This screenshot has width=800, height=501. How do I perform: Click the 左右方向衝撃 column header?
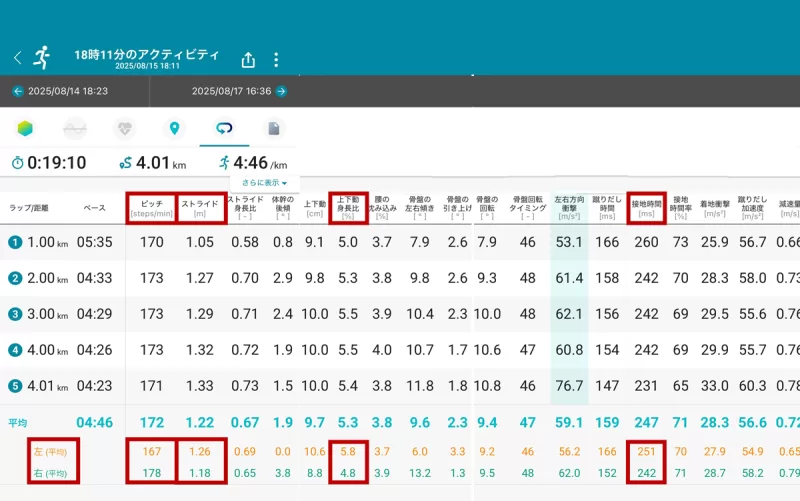tap(569, 208)
